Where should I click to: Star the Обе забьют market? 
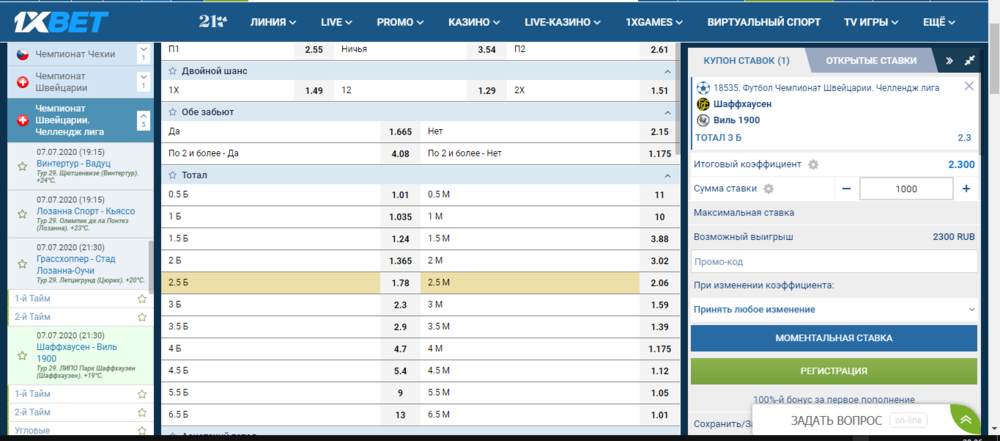(x=172, y=112)
